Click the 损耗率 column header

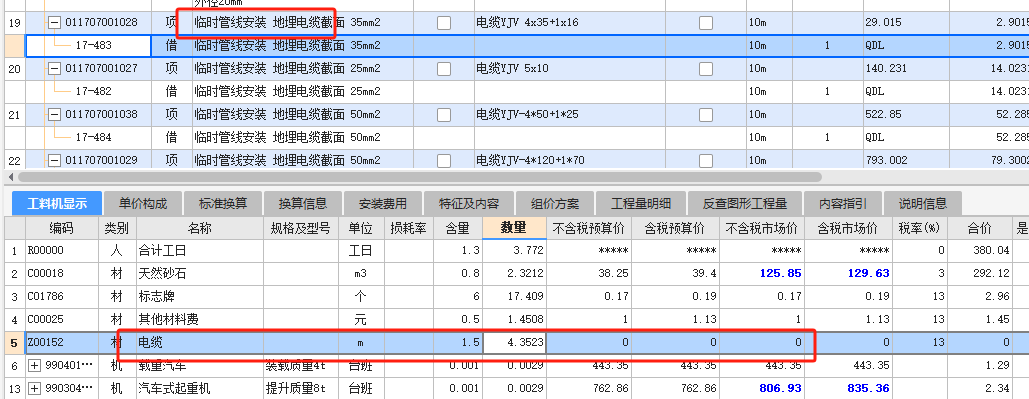click(x=408, y=228)
